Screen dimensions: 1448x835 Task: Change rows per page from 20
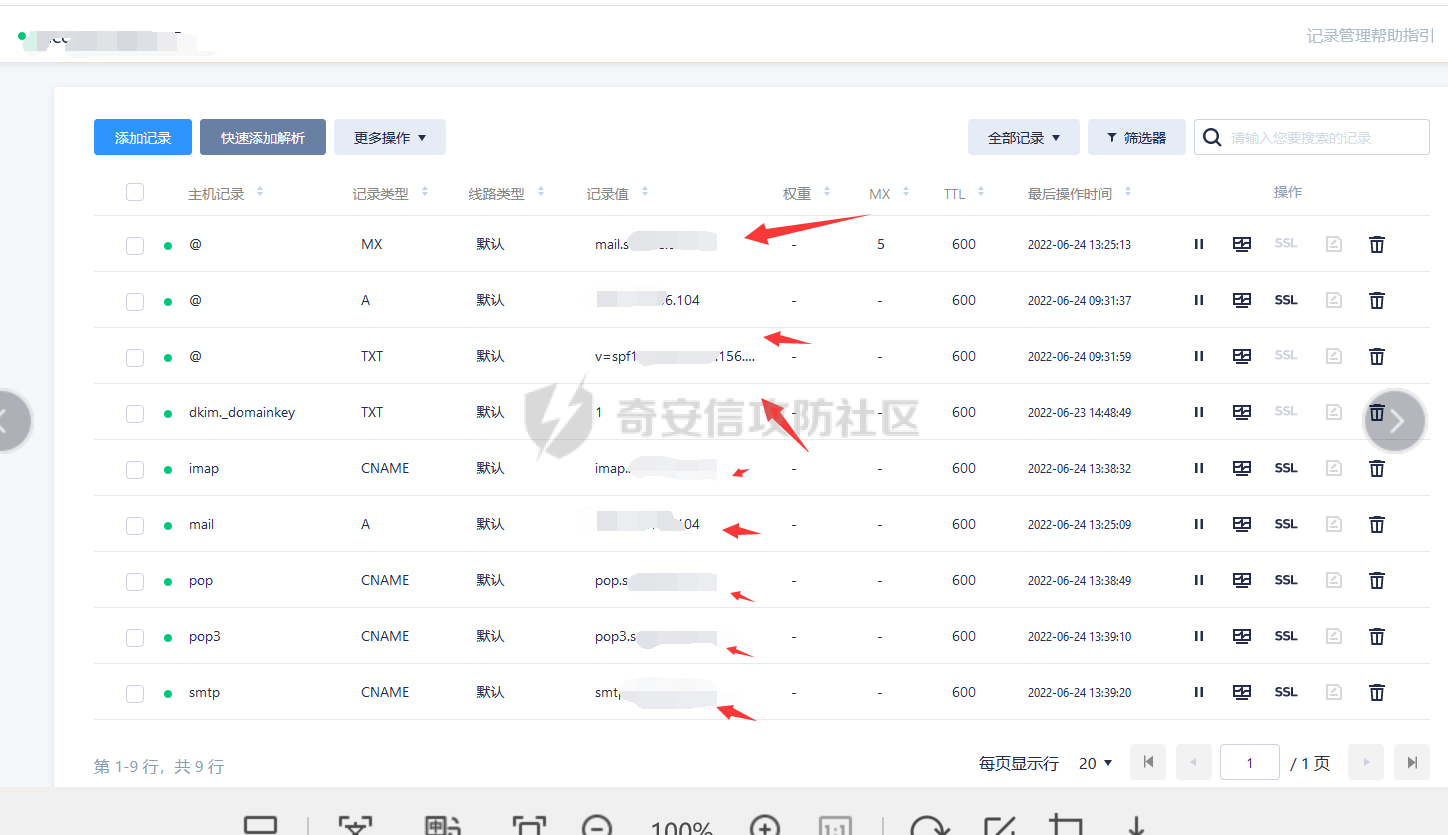click(1096, 763)
